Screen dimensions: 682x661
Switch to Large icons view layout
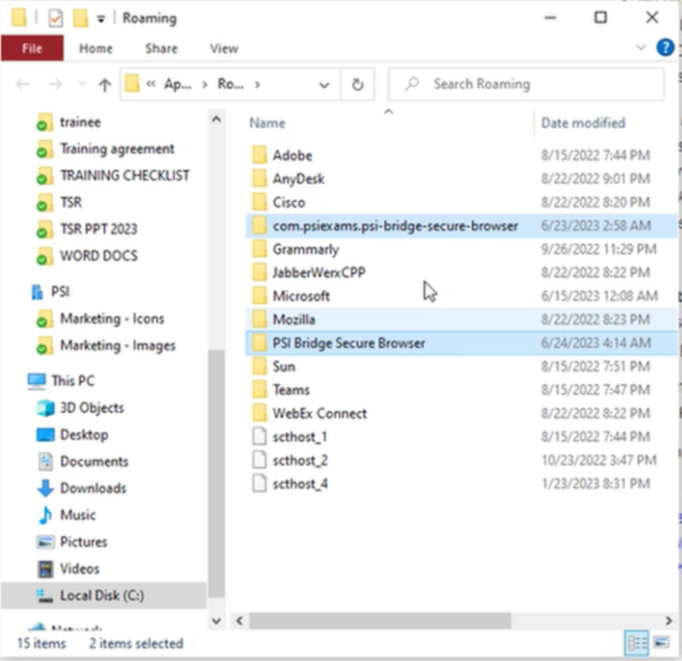pyautogui.click(x=661, y=642)
